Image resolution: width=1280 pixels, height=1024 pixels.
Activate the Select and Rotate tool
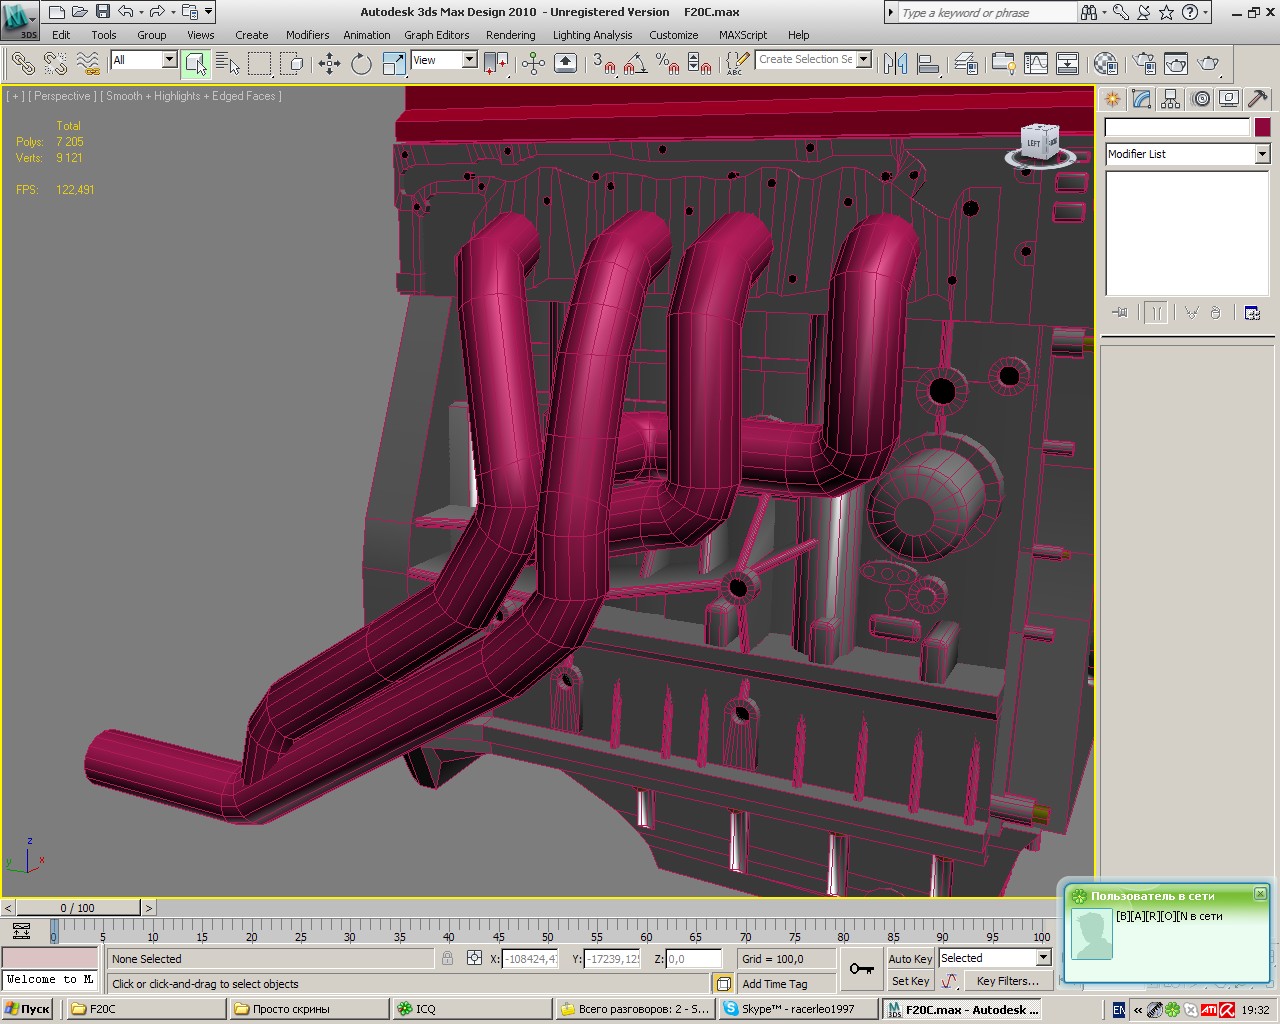point(361,64)
